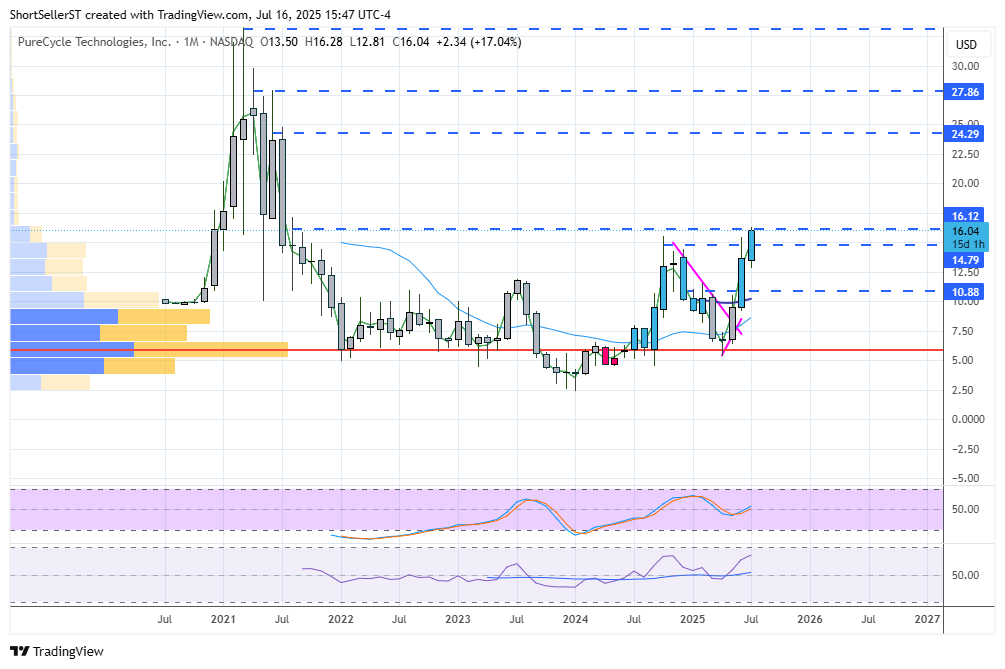
Task: Click the 2026 time axis label
Action: (810, 619)
